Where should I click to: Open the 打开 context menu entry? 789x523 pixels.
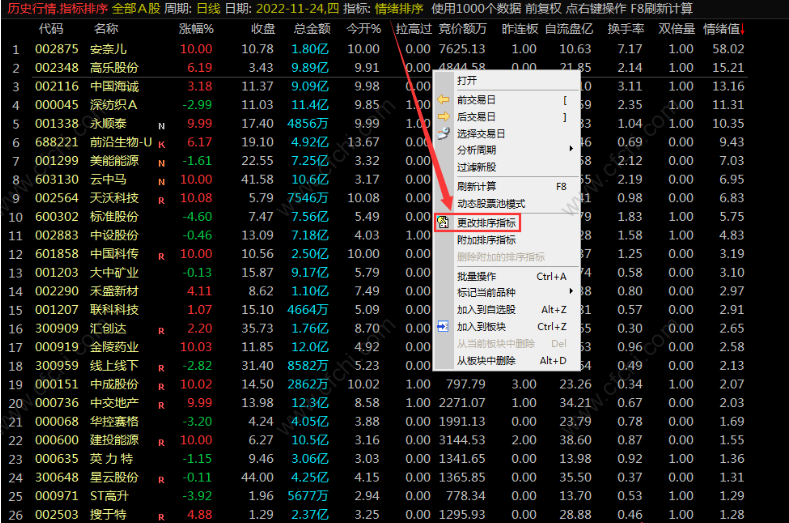coord(507,81)
